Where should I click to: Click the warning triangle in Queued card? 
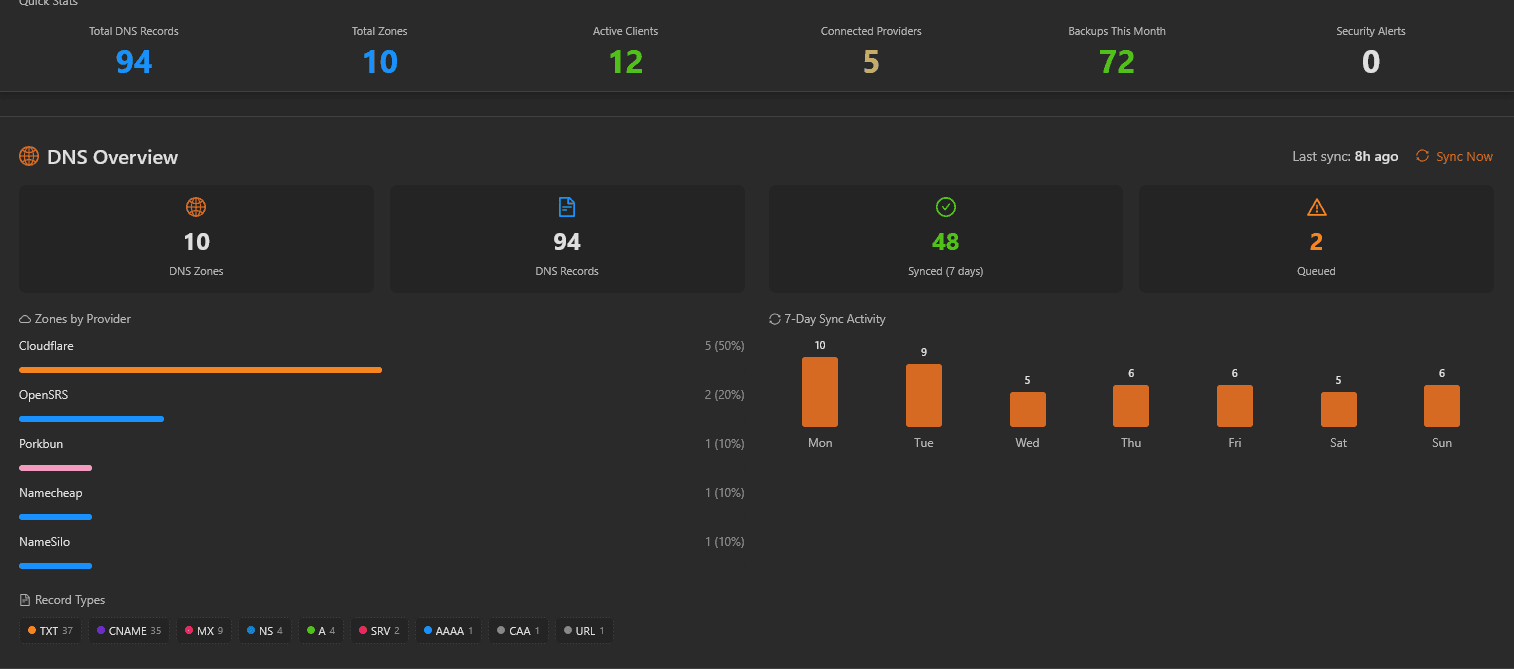coord(1316,207)
